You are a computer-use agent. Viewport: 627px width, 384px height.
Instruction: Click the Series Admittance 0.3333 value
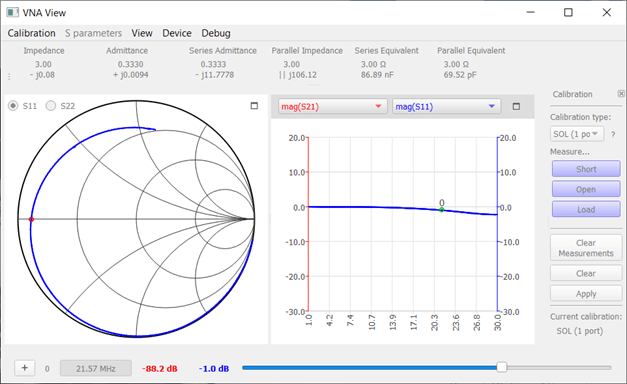[x=213, y=64]
